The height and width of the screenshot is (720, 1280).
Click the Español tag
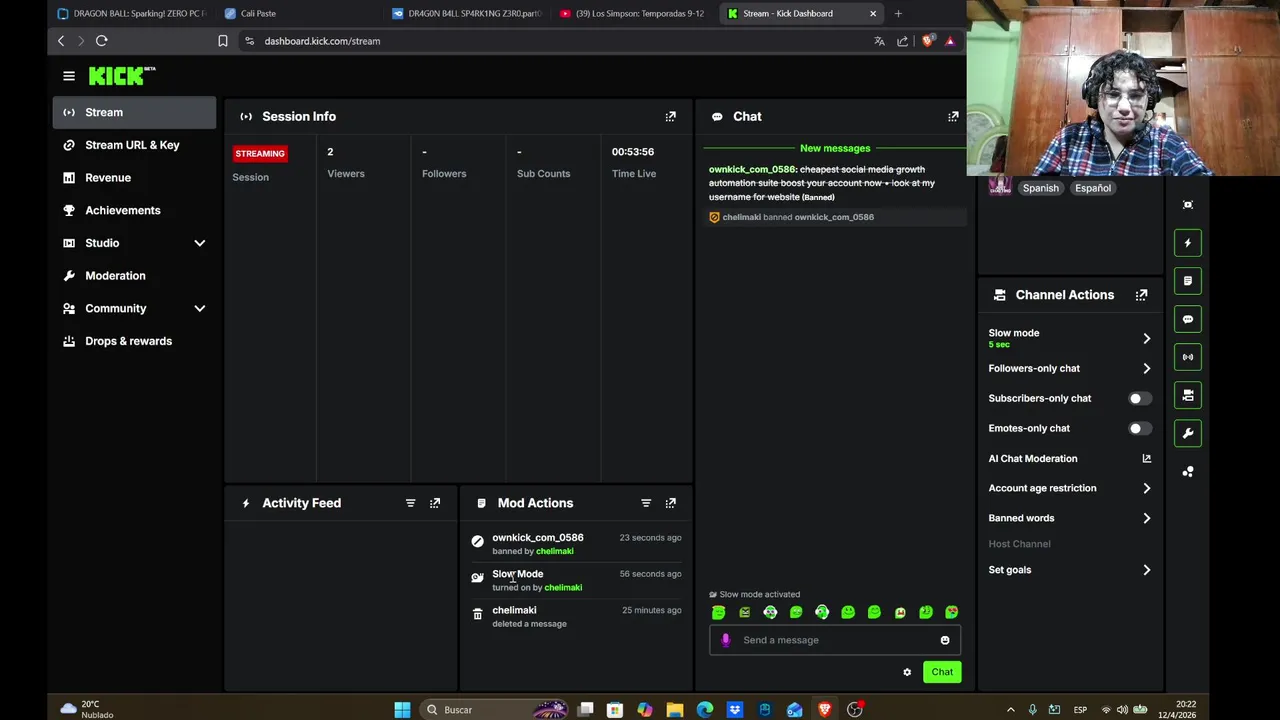click(1093, 188)
